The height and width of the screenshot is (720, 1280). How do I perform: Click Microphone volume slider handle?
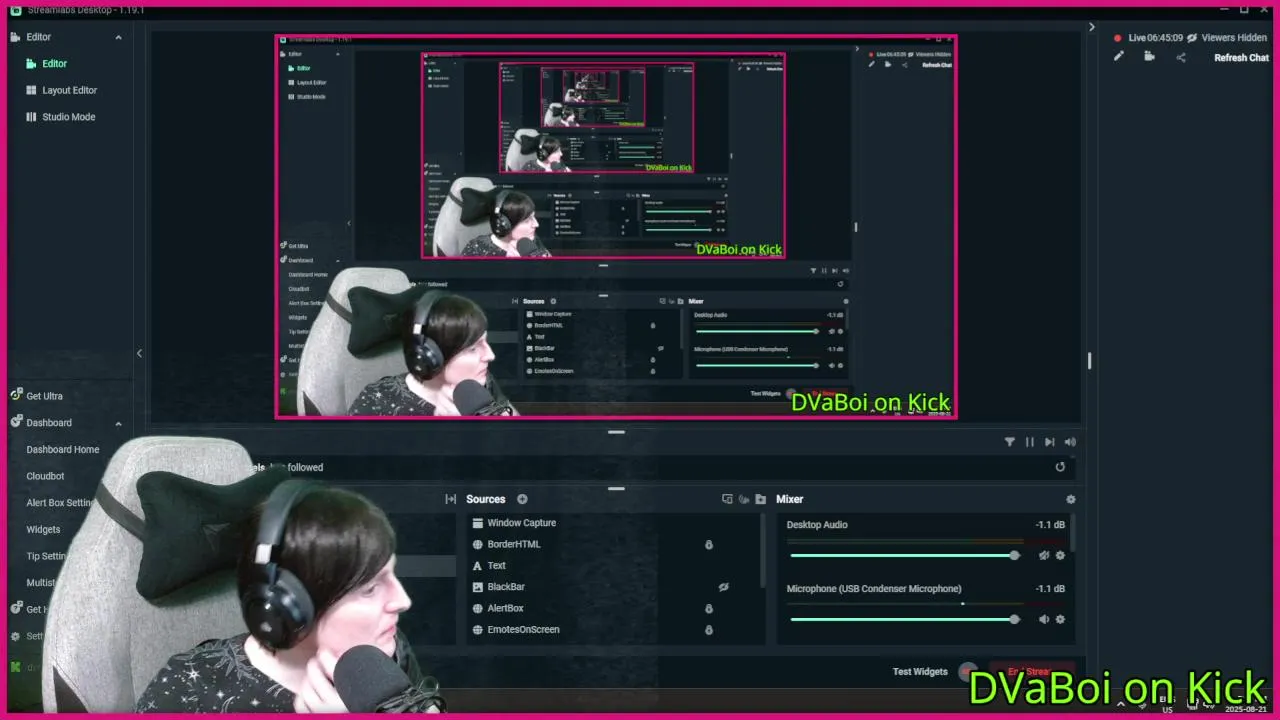click(x=1014, y=619)
